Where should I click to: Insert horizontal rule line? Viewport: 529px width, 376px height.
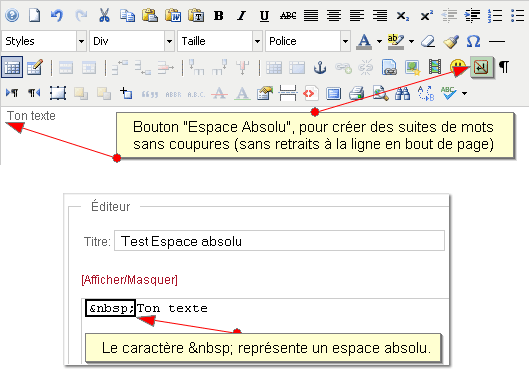pyautogui.click(x=497, y=42)
